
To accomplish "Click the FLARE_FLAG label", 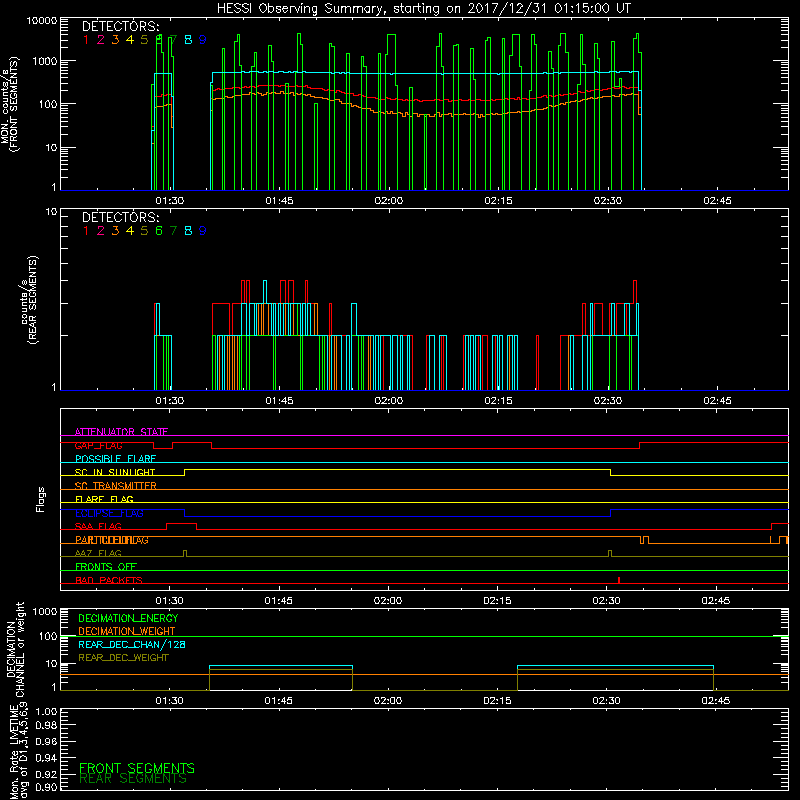I will pos(104,499).
